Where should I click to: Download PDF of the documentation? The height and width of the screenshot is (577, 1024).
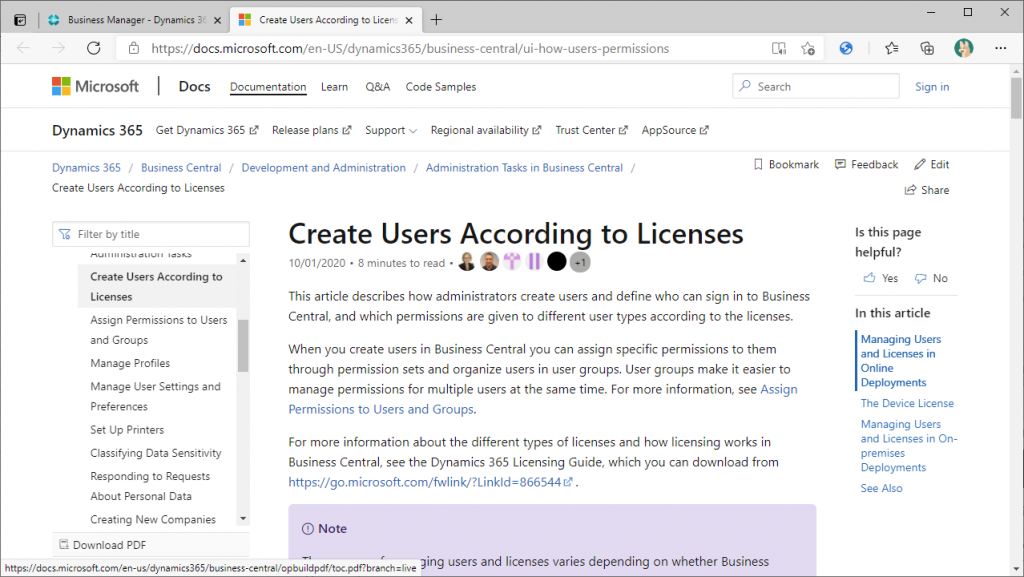click(x=103, y=545)
